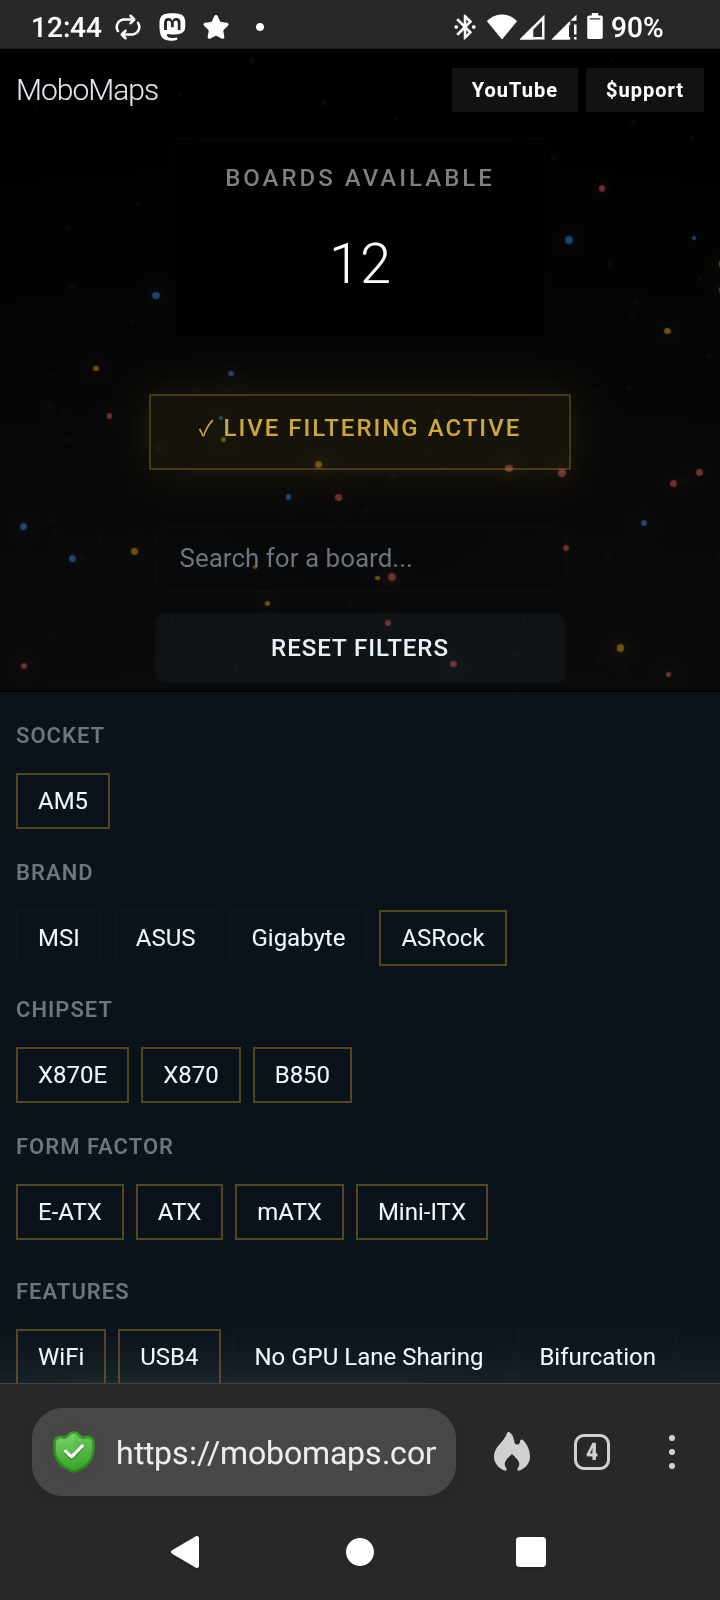This screenshot has width=720, height=1600.
Task: Open the browser three-dot menu
Action: [672, 1452]
